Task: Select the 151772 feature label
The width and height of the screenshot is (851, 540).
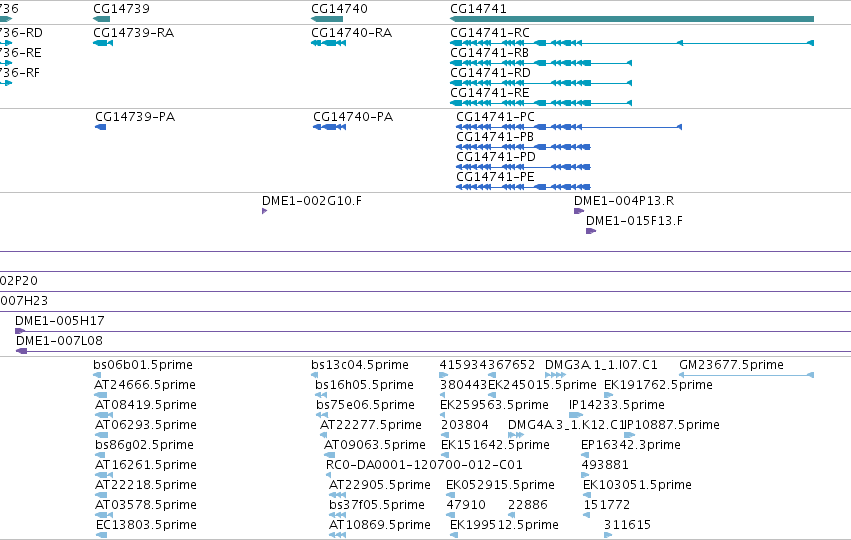Action: coord(607,505)
